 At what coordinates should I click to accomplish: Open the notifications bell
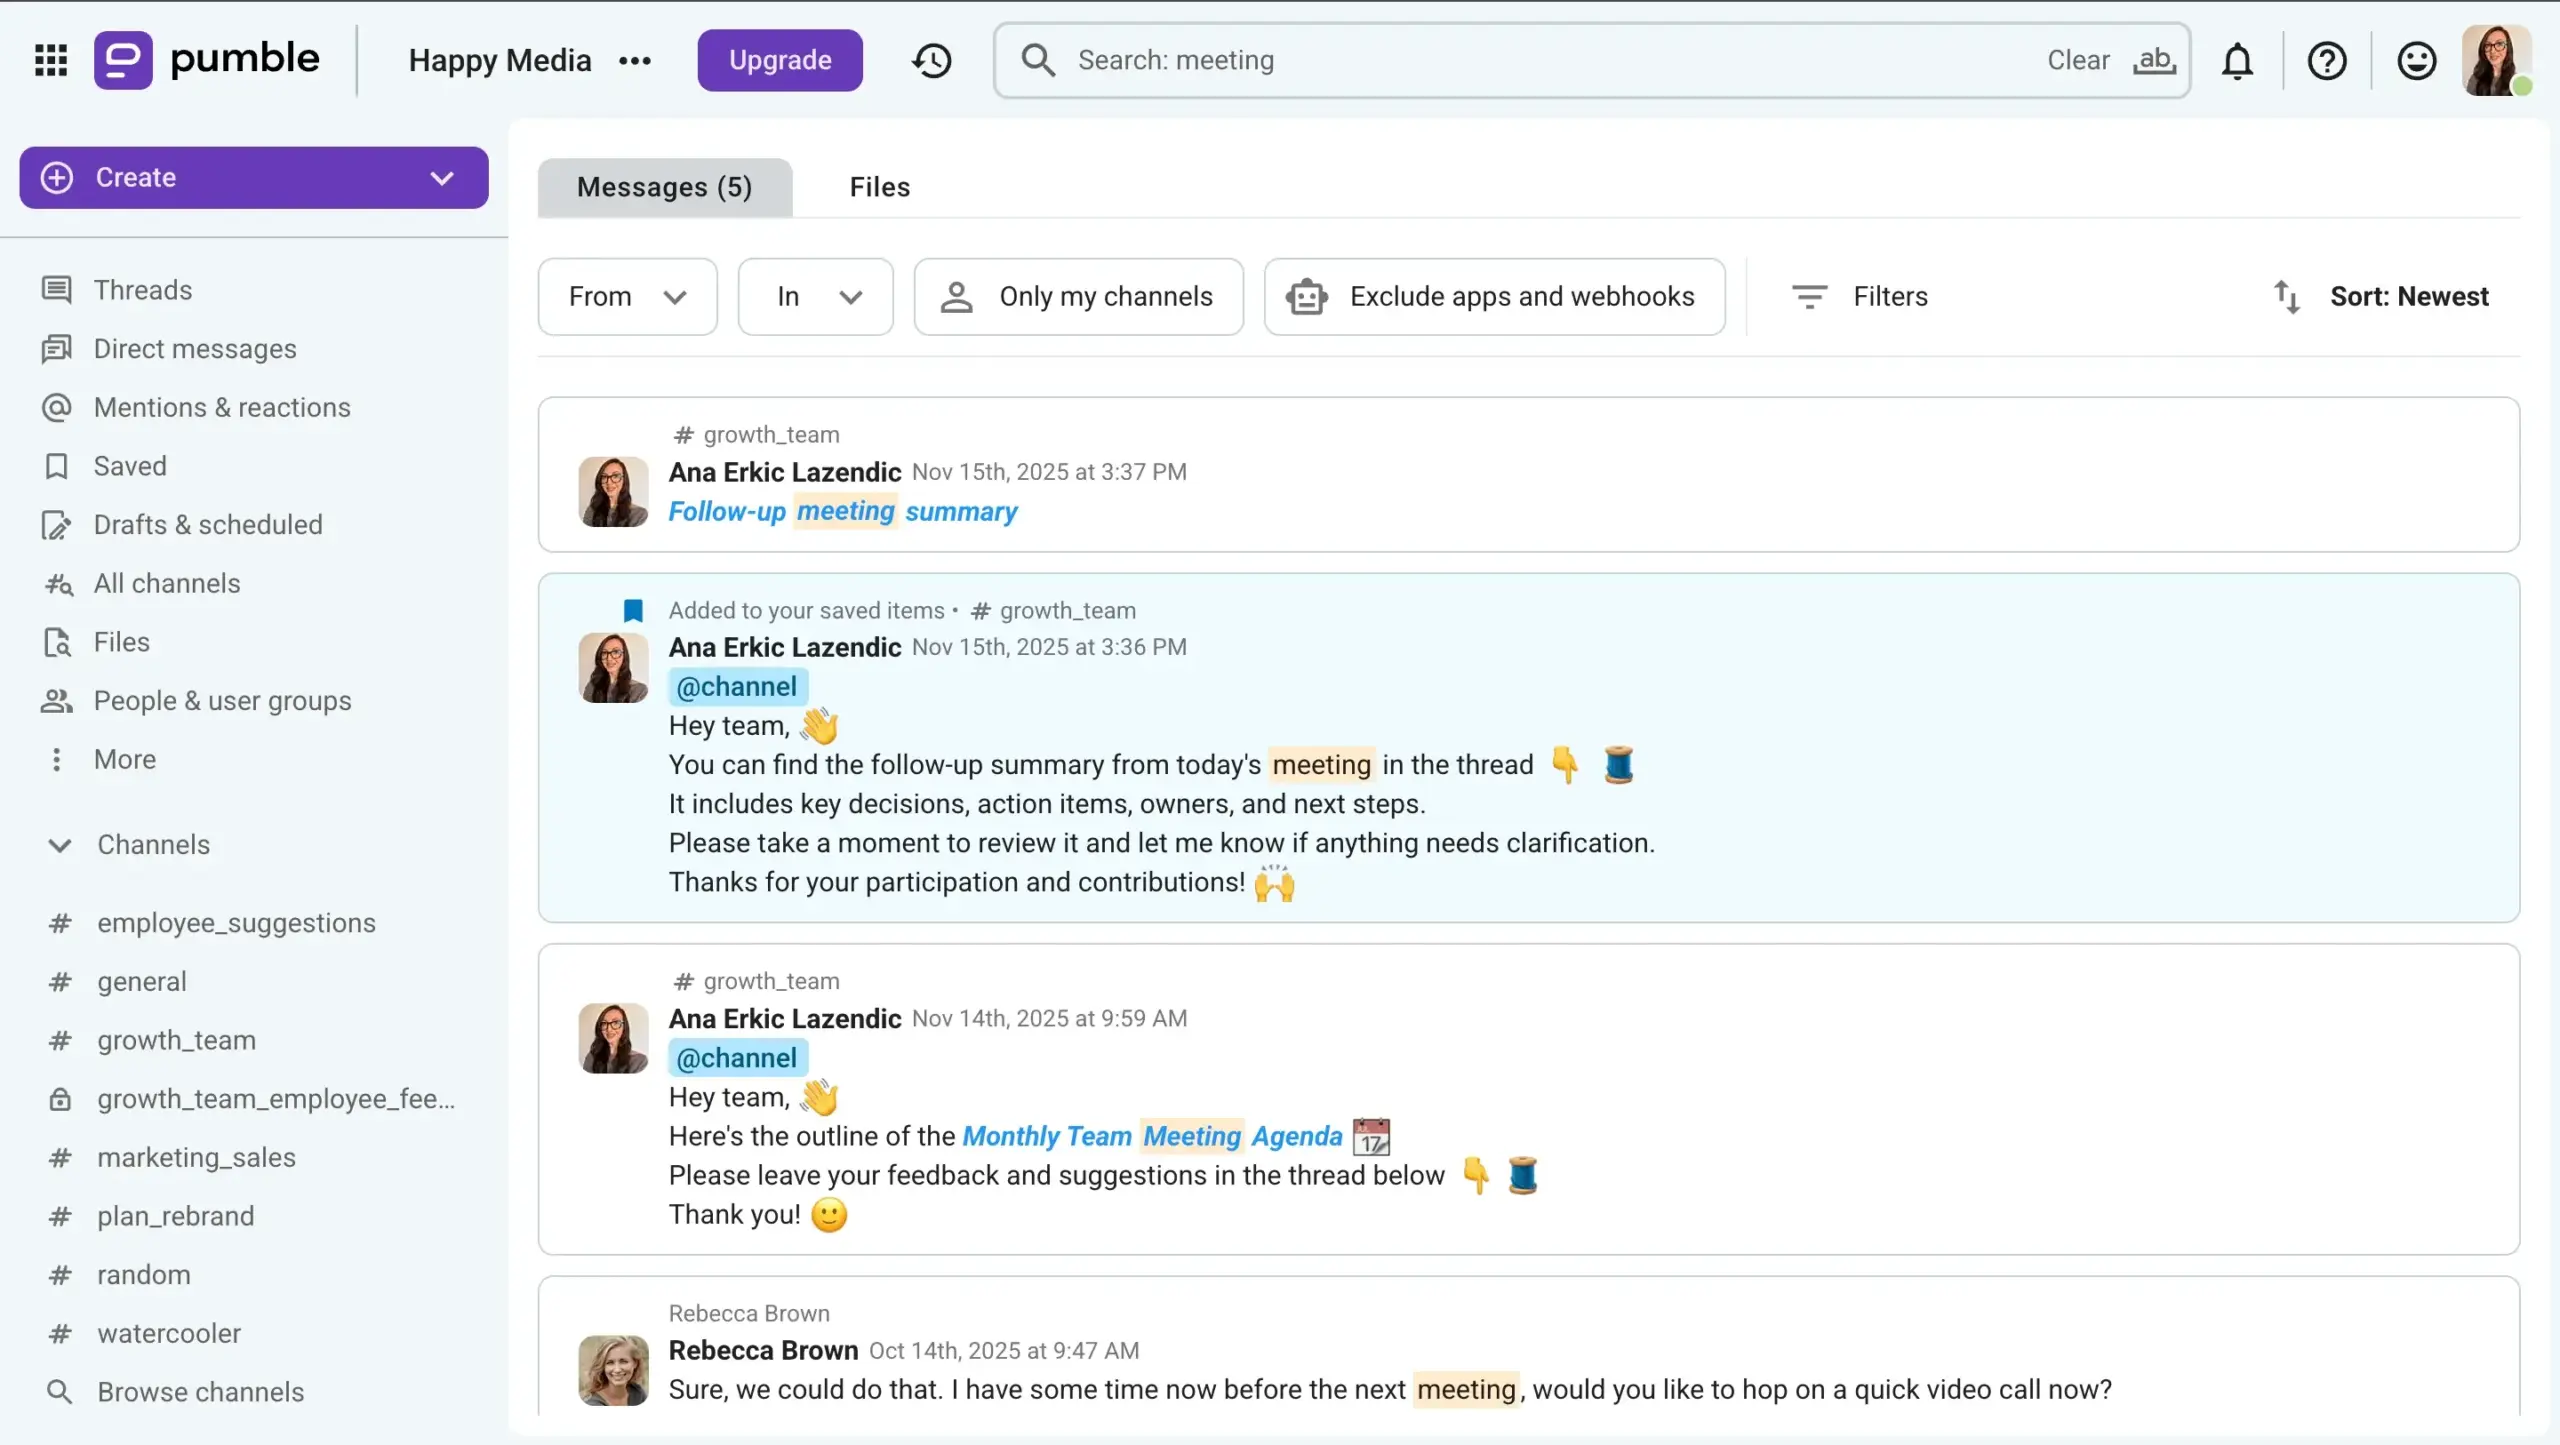point(2237,61)
